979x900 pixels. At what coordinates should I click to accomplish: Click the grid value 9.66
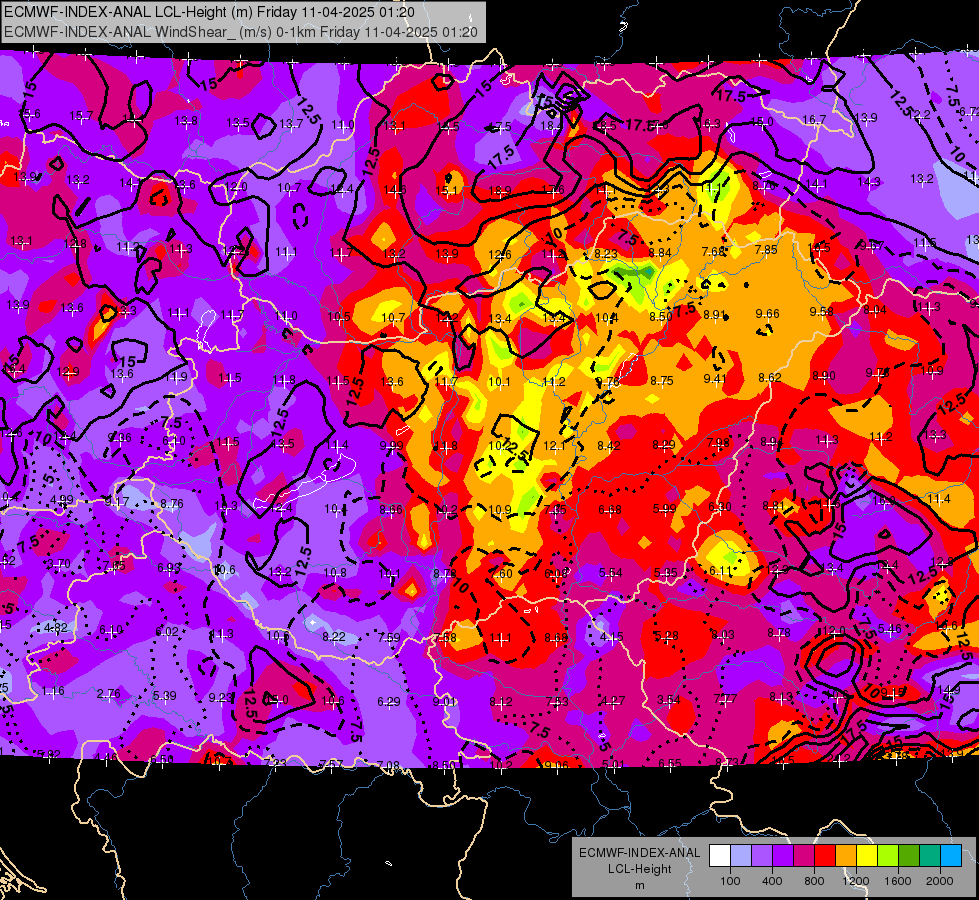(x=767, y=314)
